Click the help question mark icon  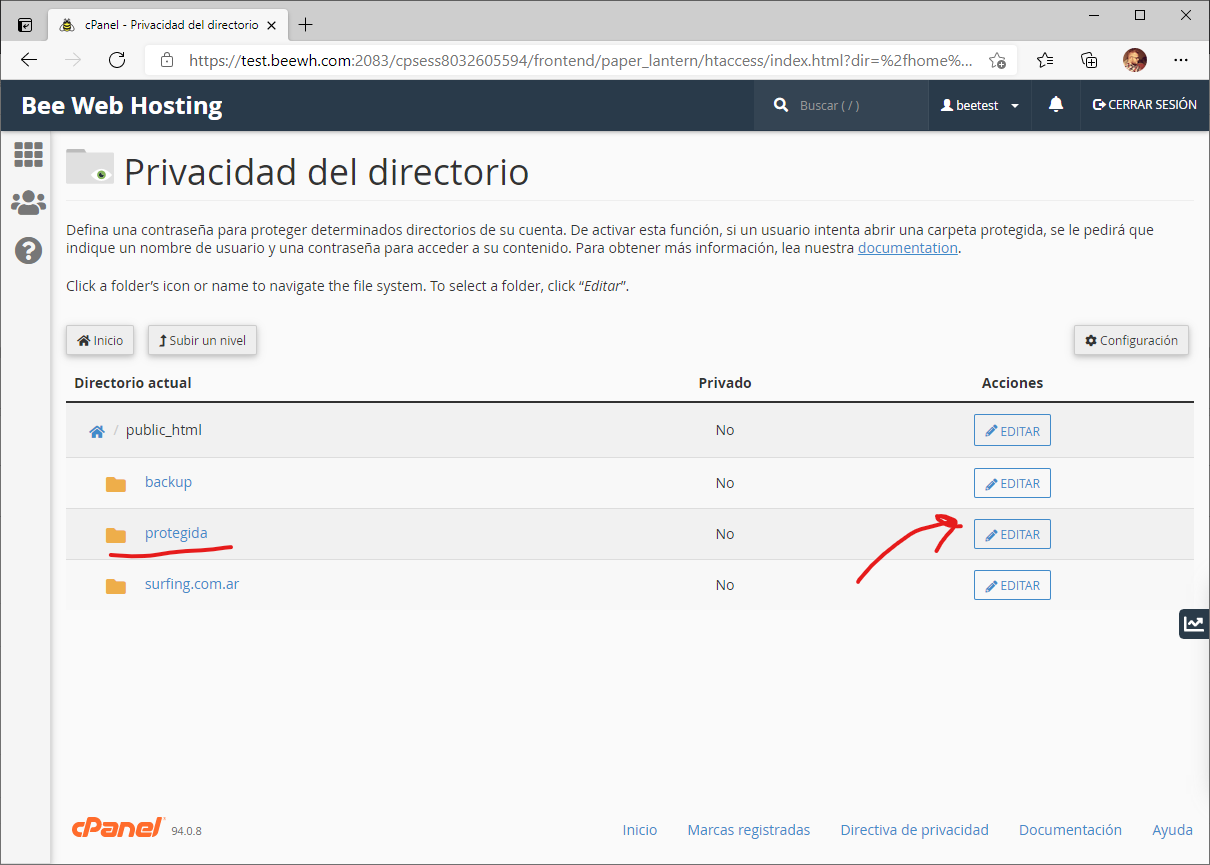coord(28,250)
